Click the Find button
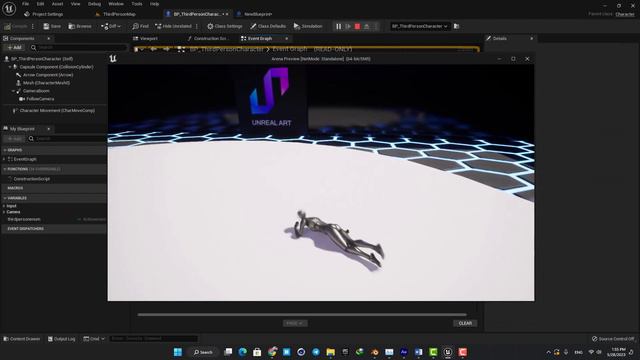 (140, 26)
